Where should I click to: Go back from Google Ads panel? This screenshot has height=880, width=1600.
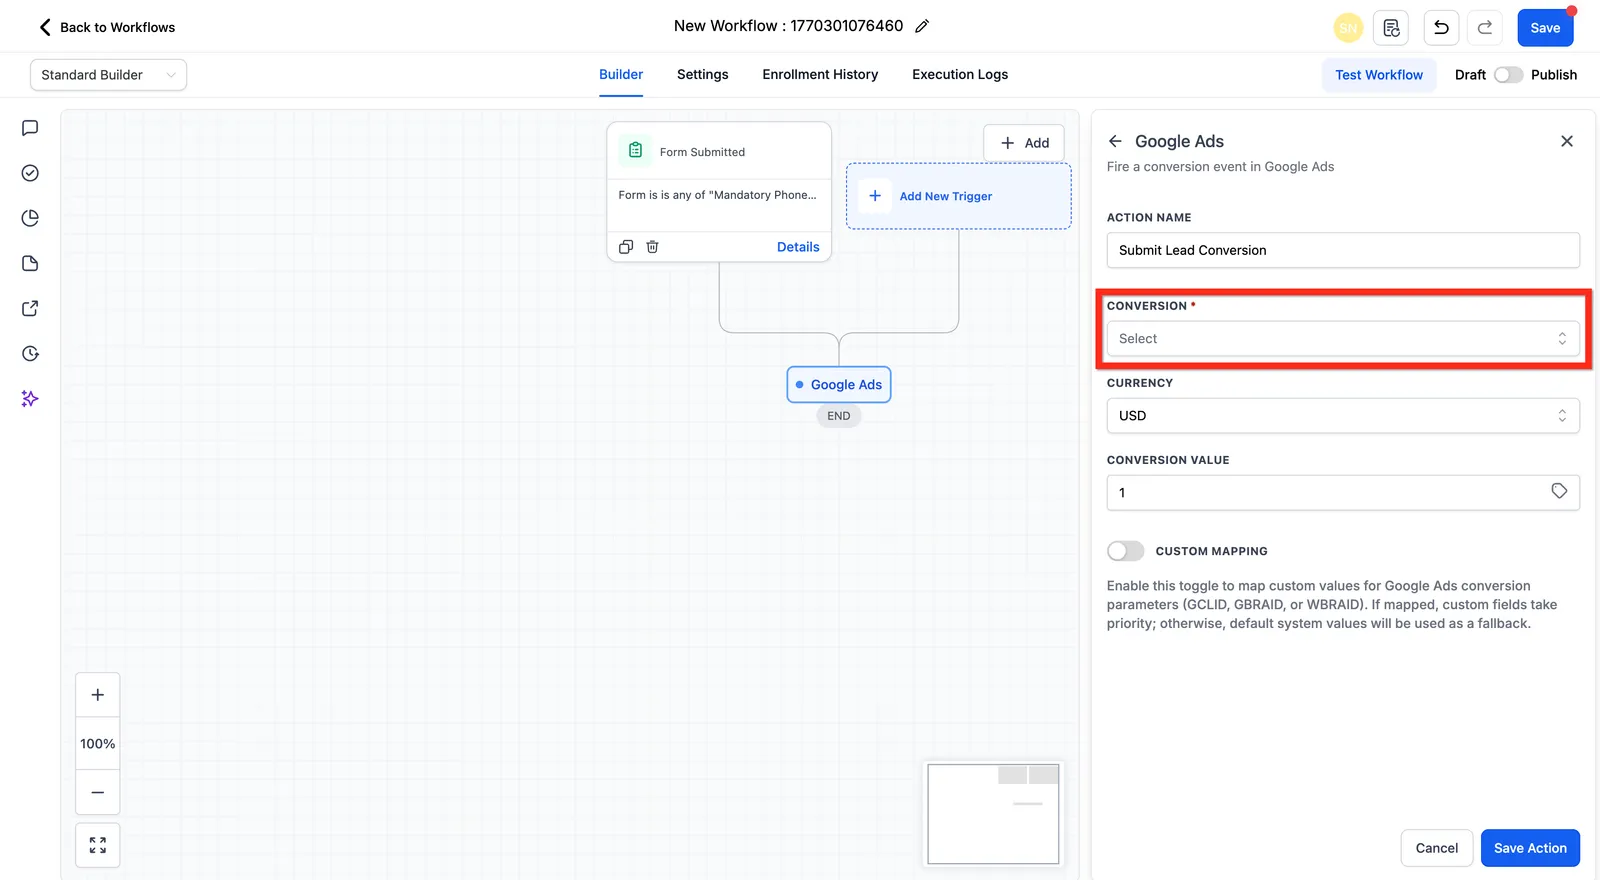tap(1115, 141)
